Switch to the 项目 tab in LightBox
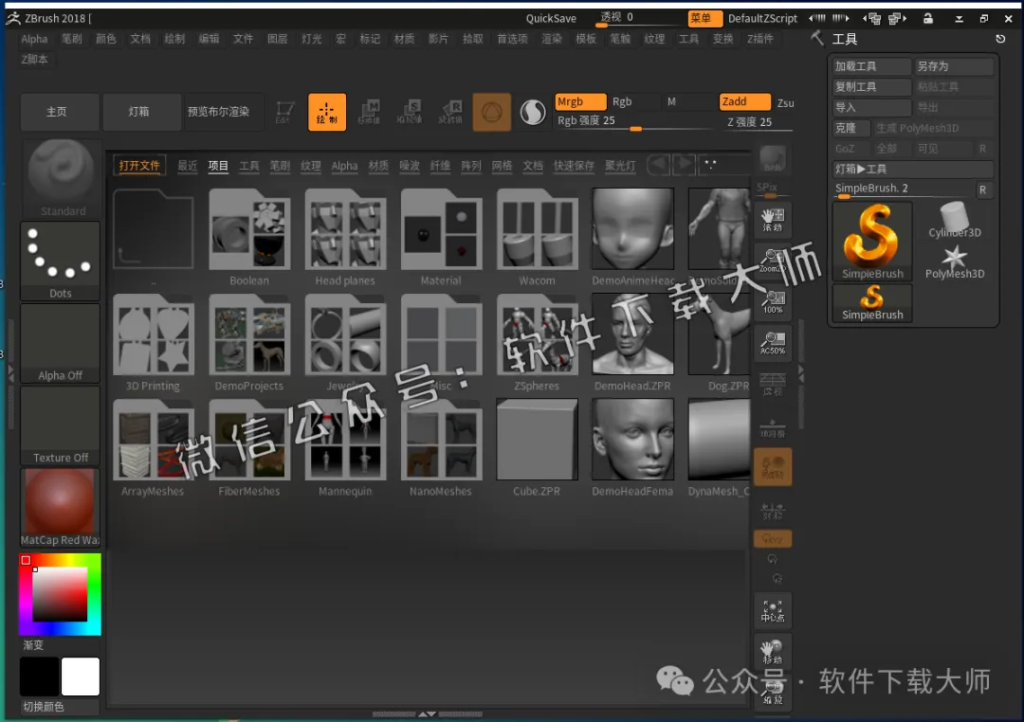This screenshot has height=722, width=1024. pos(218,165)
